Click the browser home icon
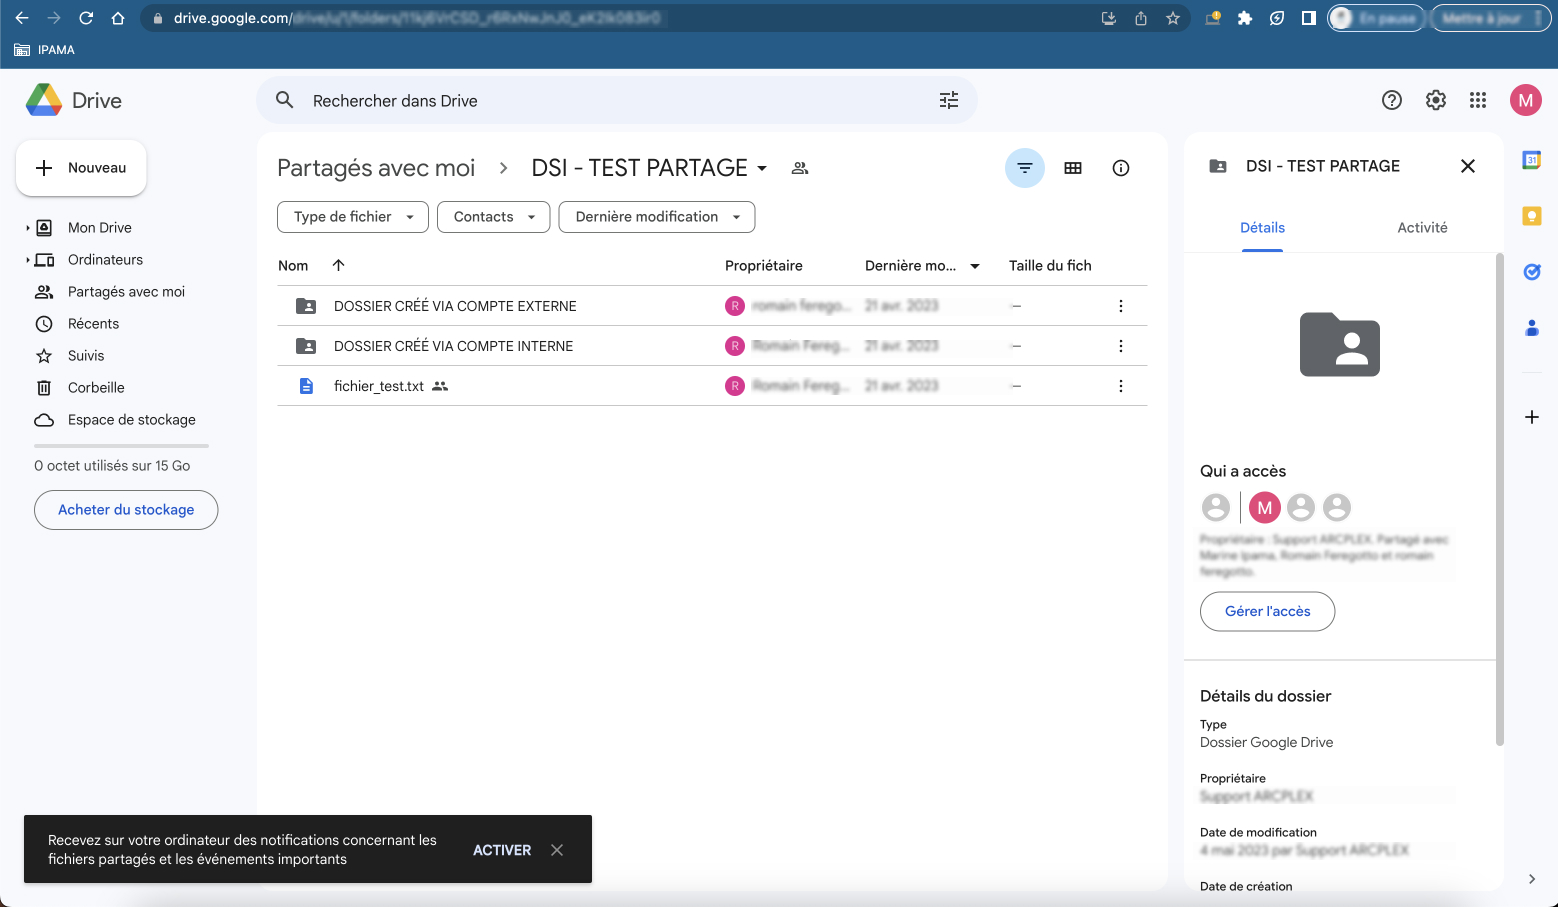Screen dimensions: 1558x907 click(118, 18)
